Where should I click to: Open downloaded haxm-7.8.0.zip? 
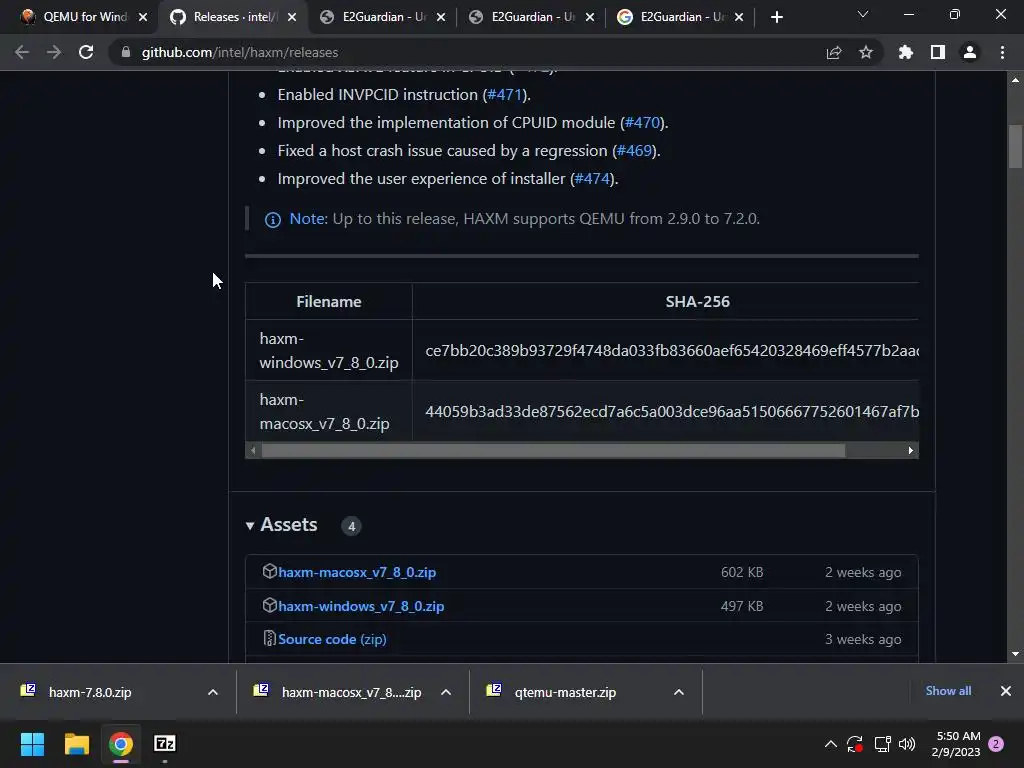[90, 692]
